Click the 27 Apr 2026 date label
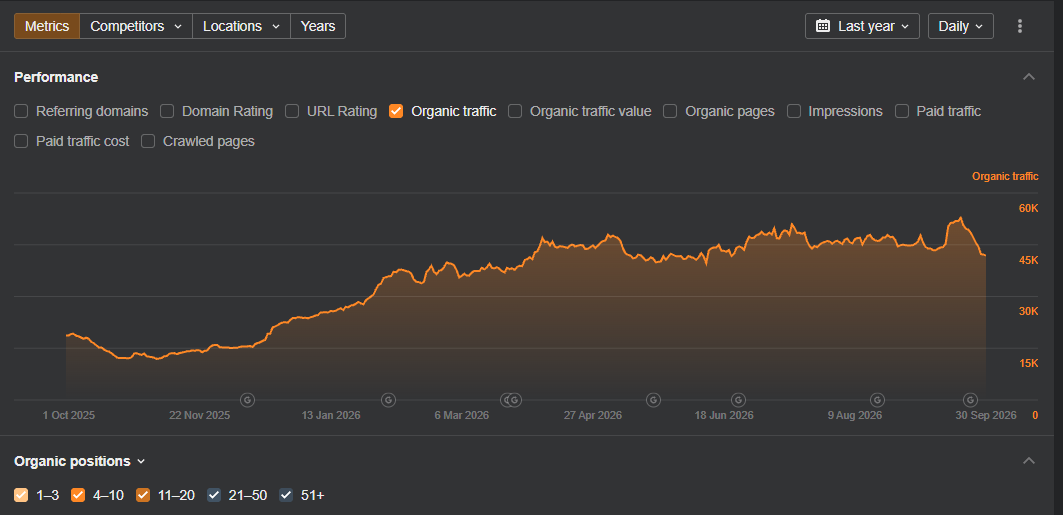The image size is (1063, 515). pyautogui.click(x=593, y=415)
